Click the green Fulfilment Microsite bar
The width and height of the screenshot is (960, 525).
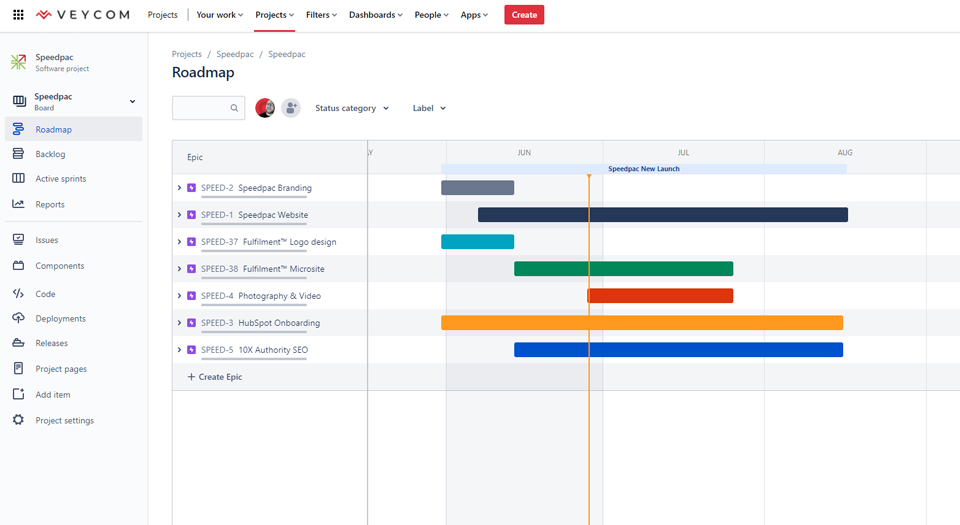point(624,269)
